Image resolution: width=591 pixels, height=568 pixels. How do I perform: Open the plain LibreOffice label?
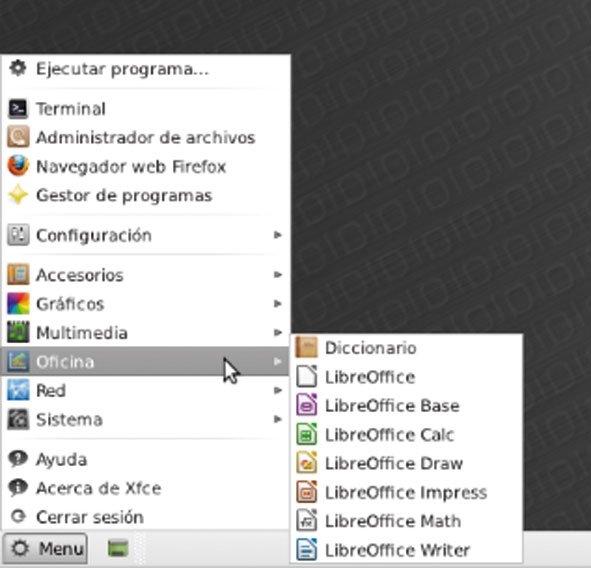click(x=370, y=377)
